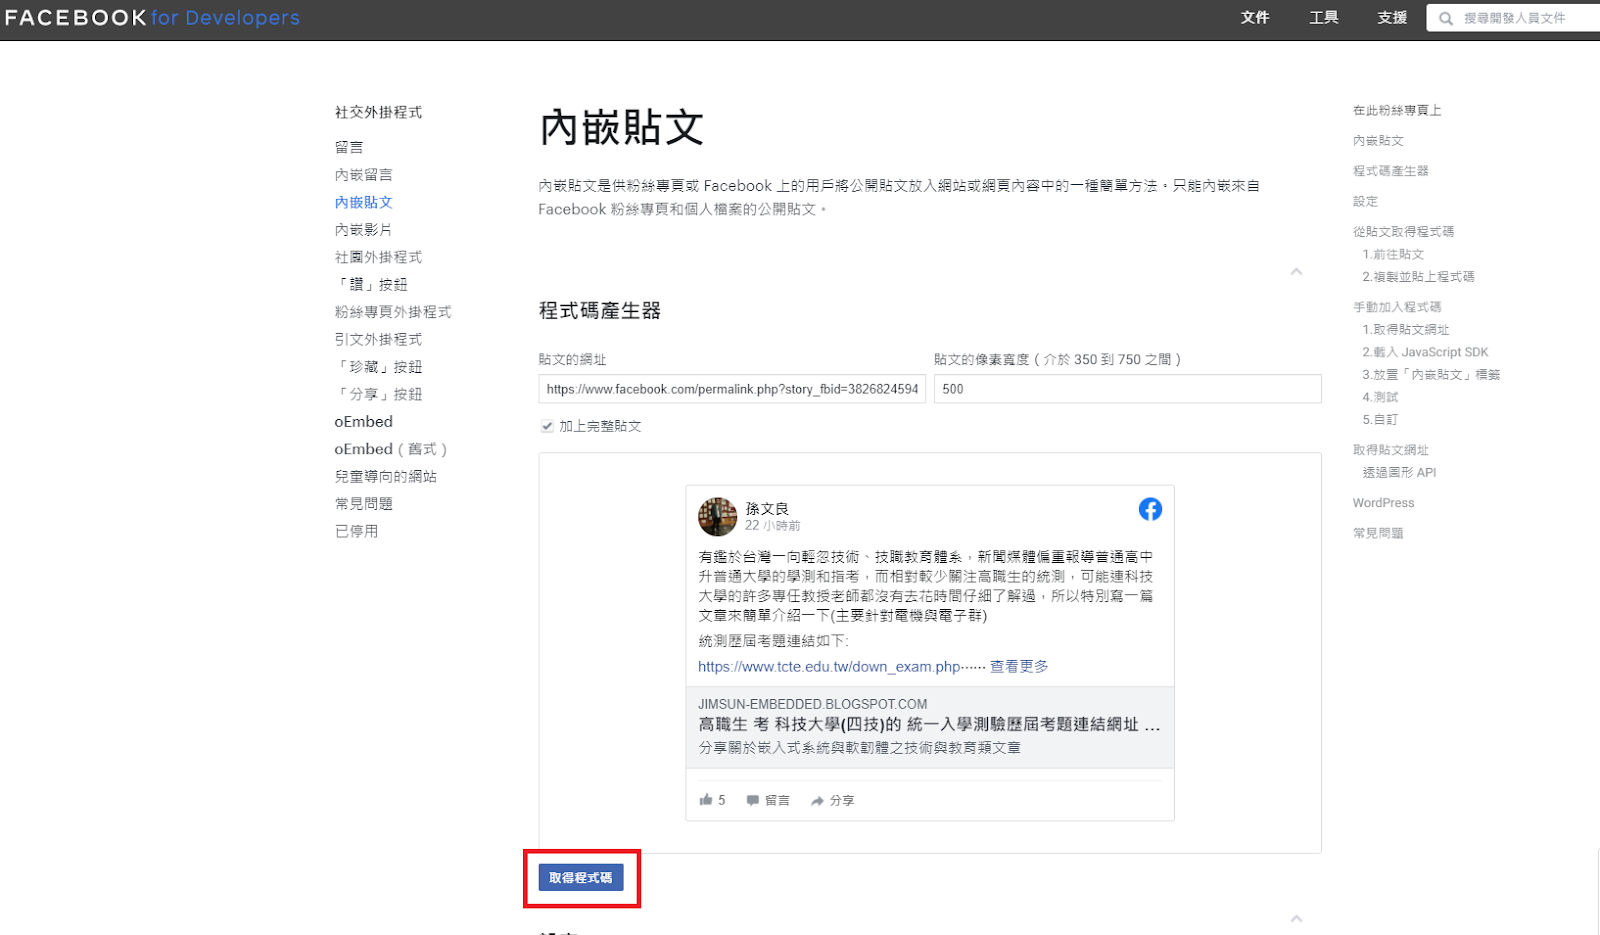Jump to 常見問題 in right outline
The width and height of the screenshot is (1600, 935).
point(1378,533)
